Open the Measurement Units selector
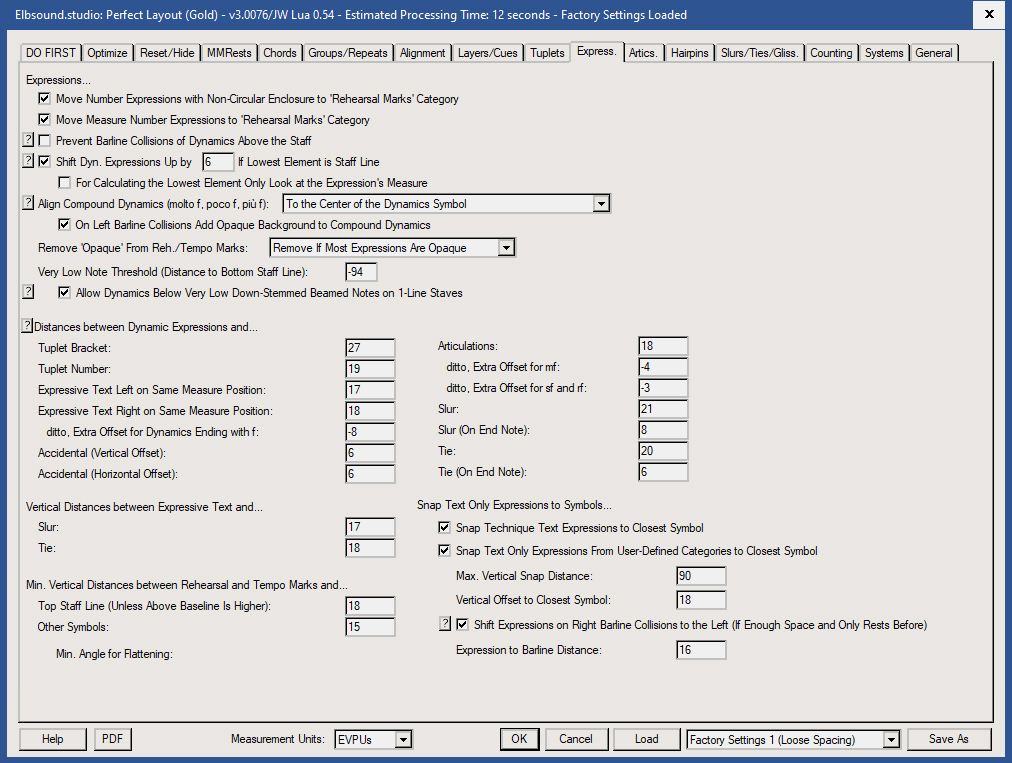This screenshot has width=1012, height=763. pyautogui.click(x=403, y=739)
